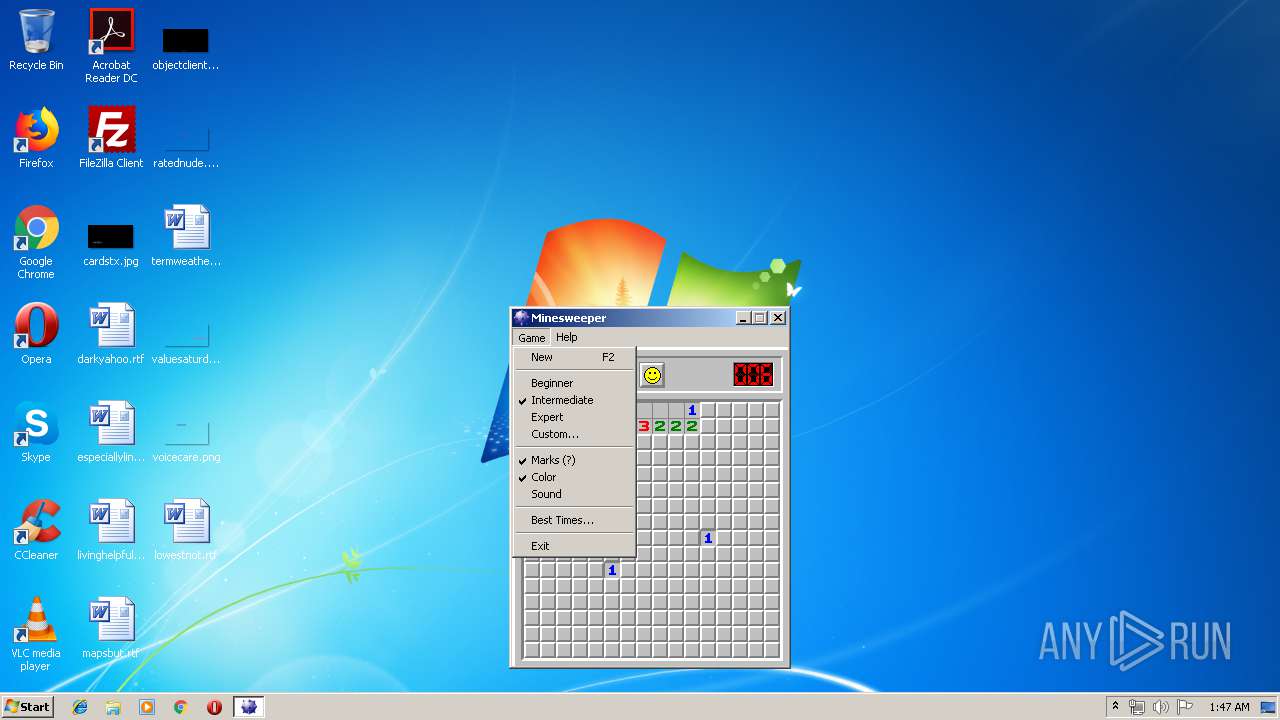Image resolution: width=1280 pixels, height=720 pixels.
Task: Select the Firefox desktop shortcut
Action: coord(36,138)
